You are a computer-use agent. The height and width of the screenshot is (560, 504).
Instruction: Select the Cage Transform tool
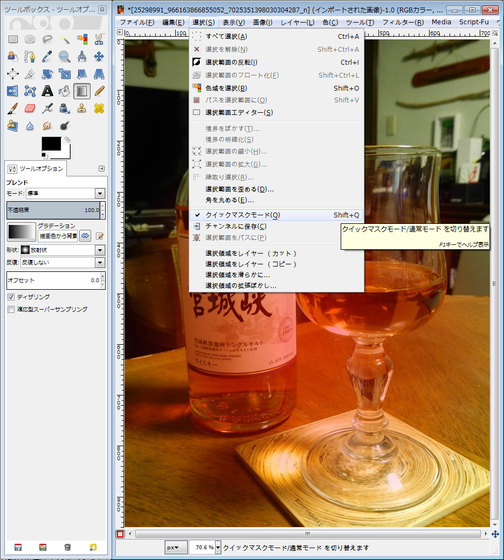click(x=30, y=91)
